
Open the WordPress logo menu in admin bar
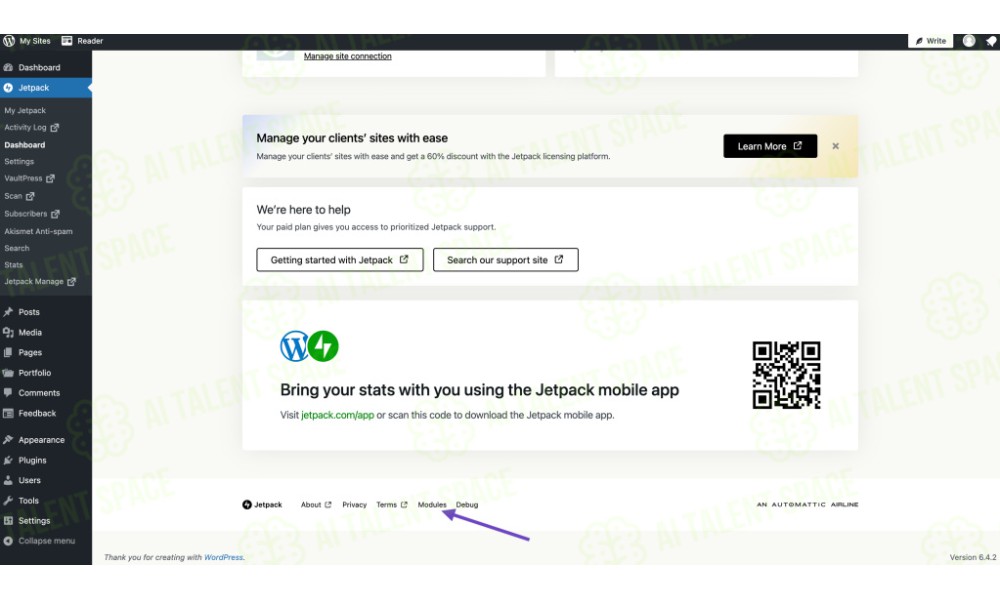(8, 41)
